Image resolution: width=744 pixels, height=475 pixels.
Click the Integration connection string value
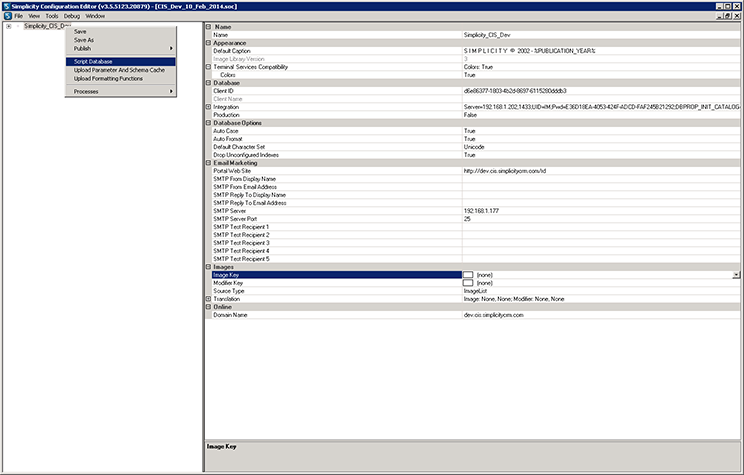pyautogui.click(x=601, y=107)
